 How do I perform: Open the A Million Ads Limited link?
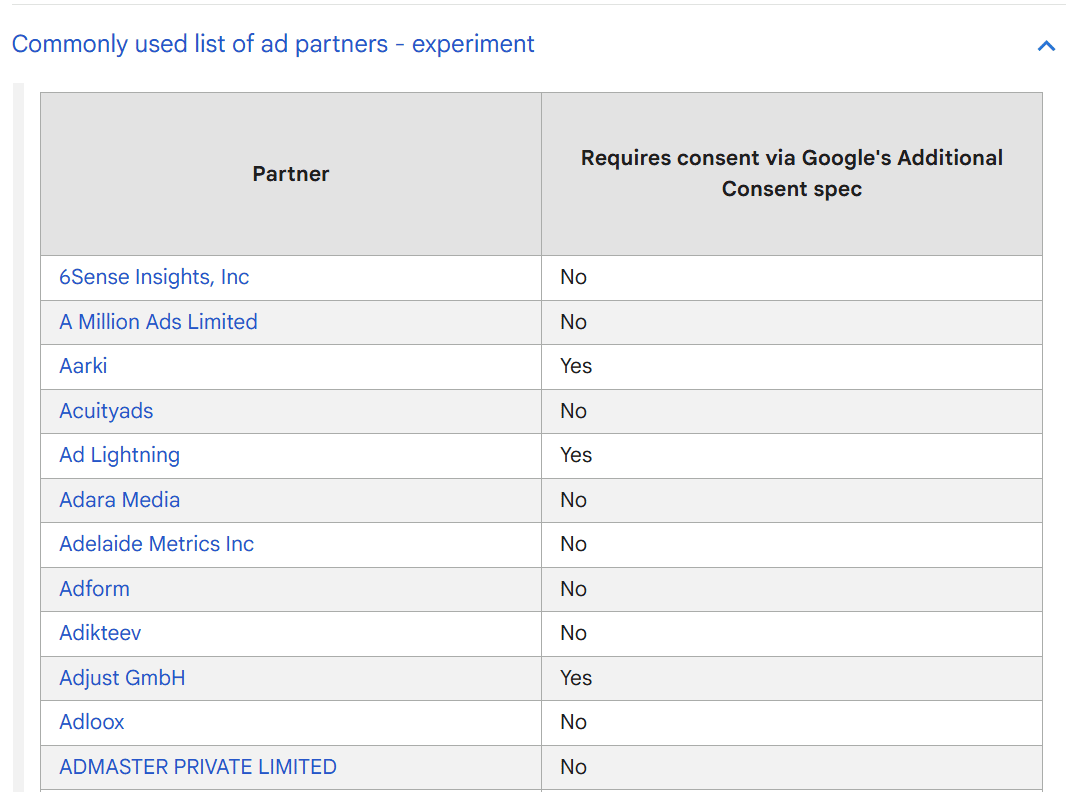pos(158,322)
